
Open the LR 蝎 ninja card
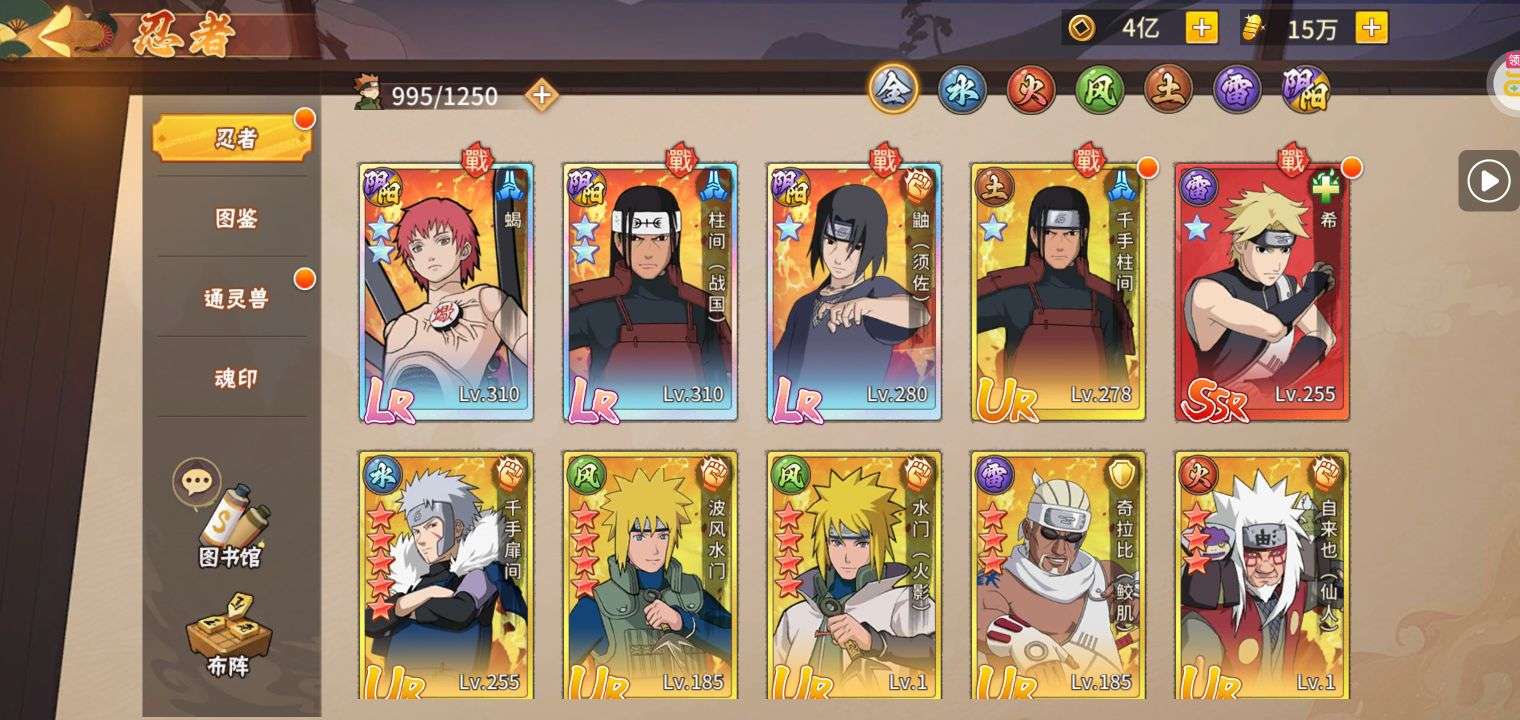[446, 291]
